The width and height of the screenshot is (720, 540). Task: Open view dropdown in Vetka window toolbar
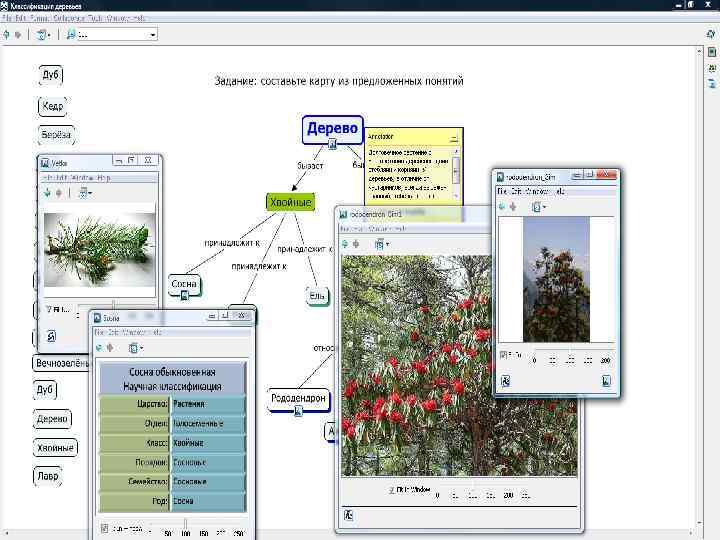pos(85,193)
